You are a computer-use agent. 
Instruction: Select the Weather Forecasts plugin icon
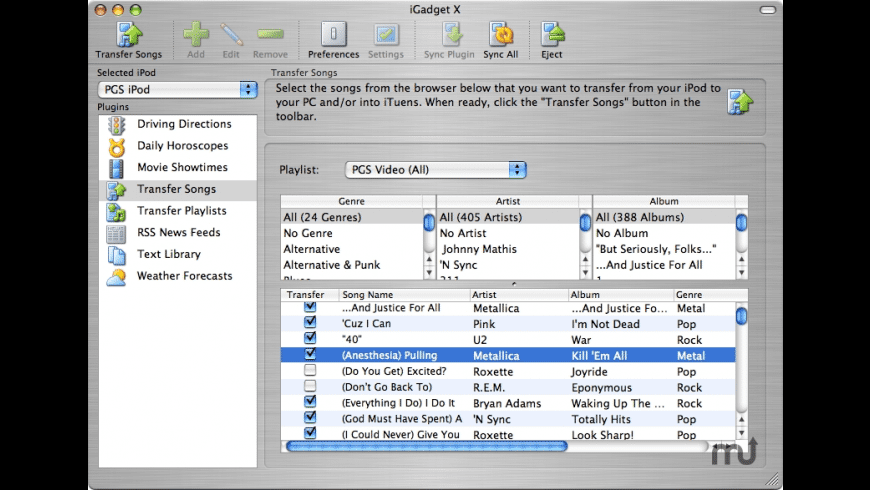pyautogui.click(x=117, y=276)
